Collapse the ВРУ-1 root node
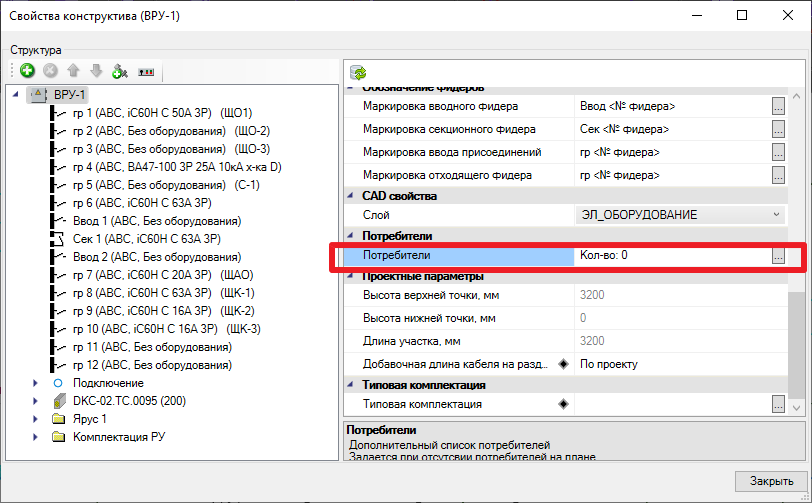 pyautogui.click(x=16, y=94)
